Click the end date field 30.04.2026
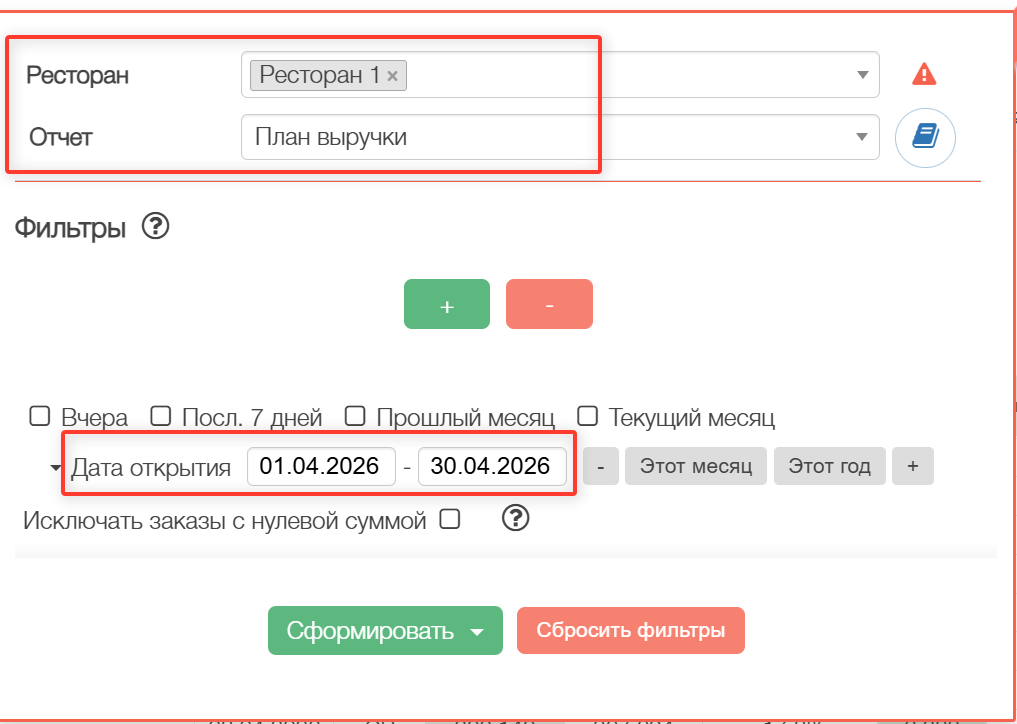 click(x=492, y=466)
